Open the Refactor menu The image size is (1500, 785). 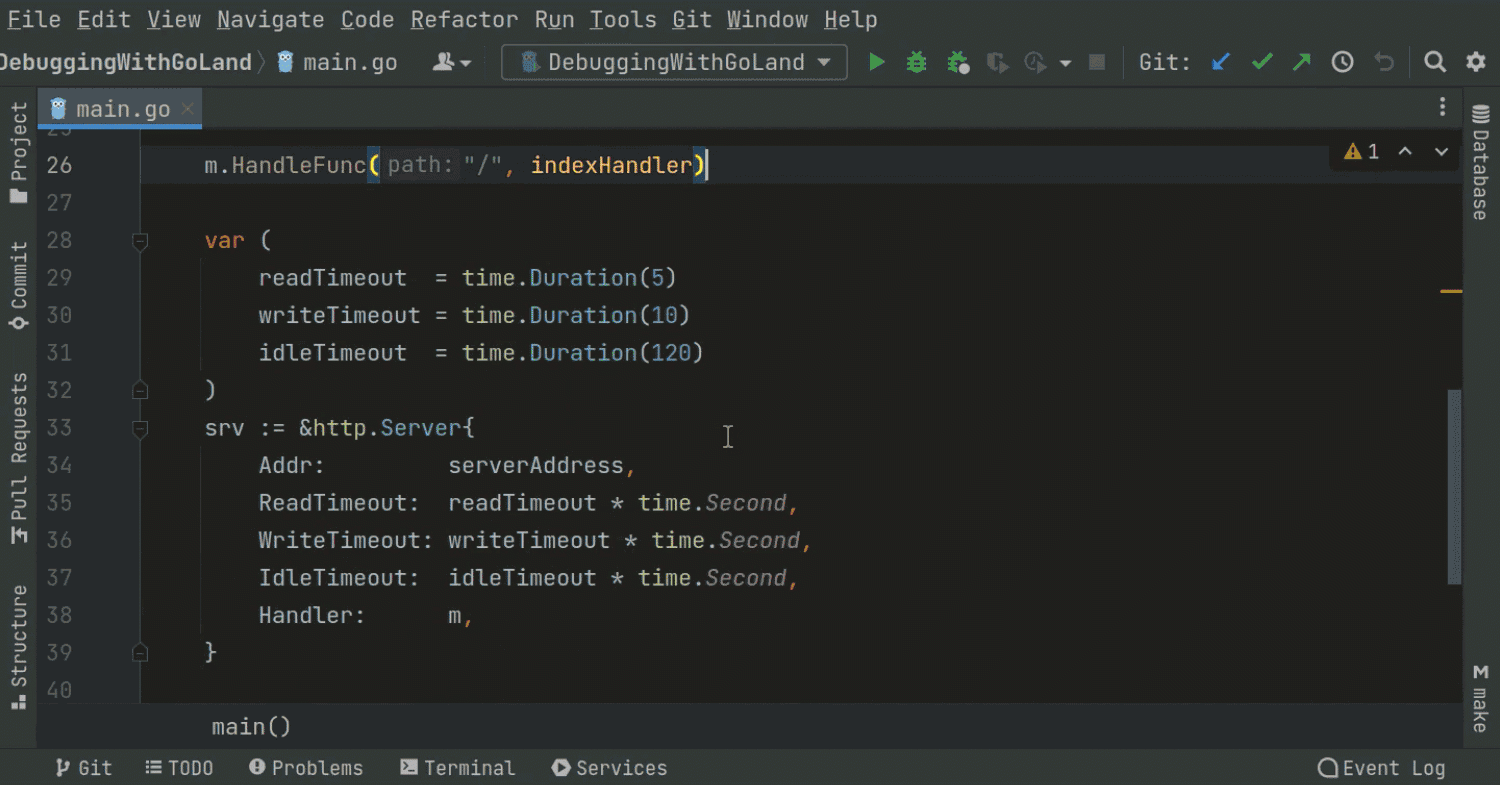[464, 20]
